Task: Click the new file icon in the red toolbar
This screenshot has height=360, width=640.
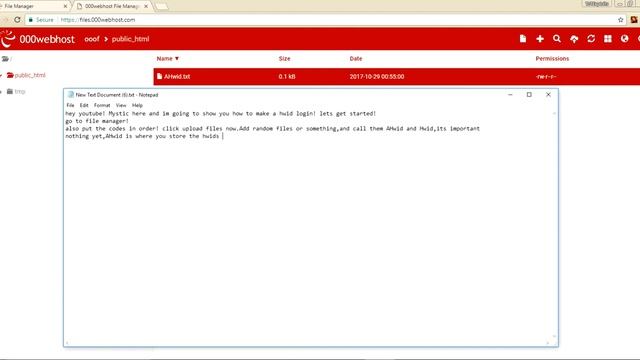Action: click(522, 39)
